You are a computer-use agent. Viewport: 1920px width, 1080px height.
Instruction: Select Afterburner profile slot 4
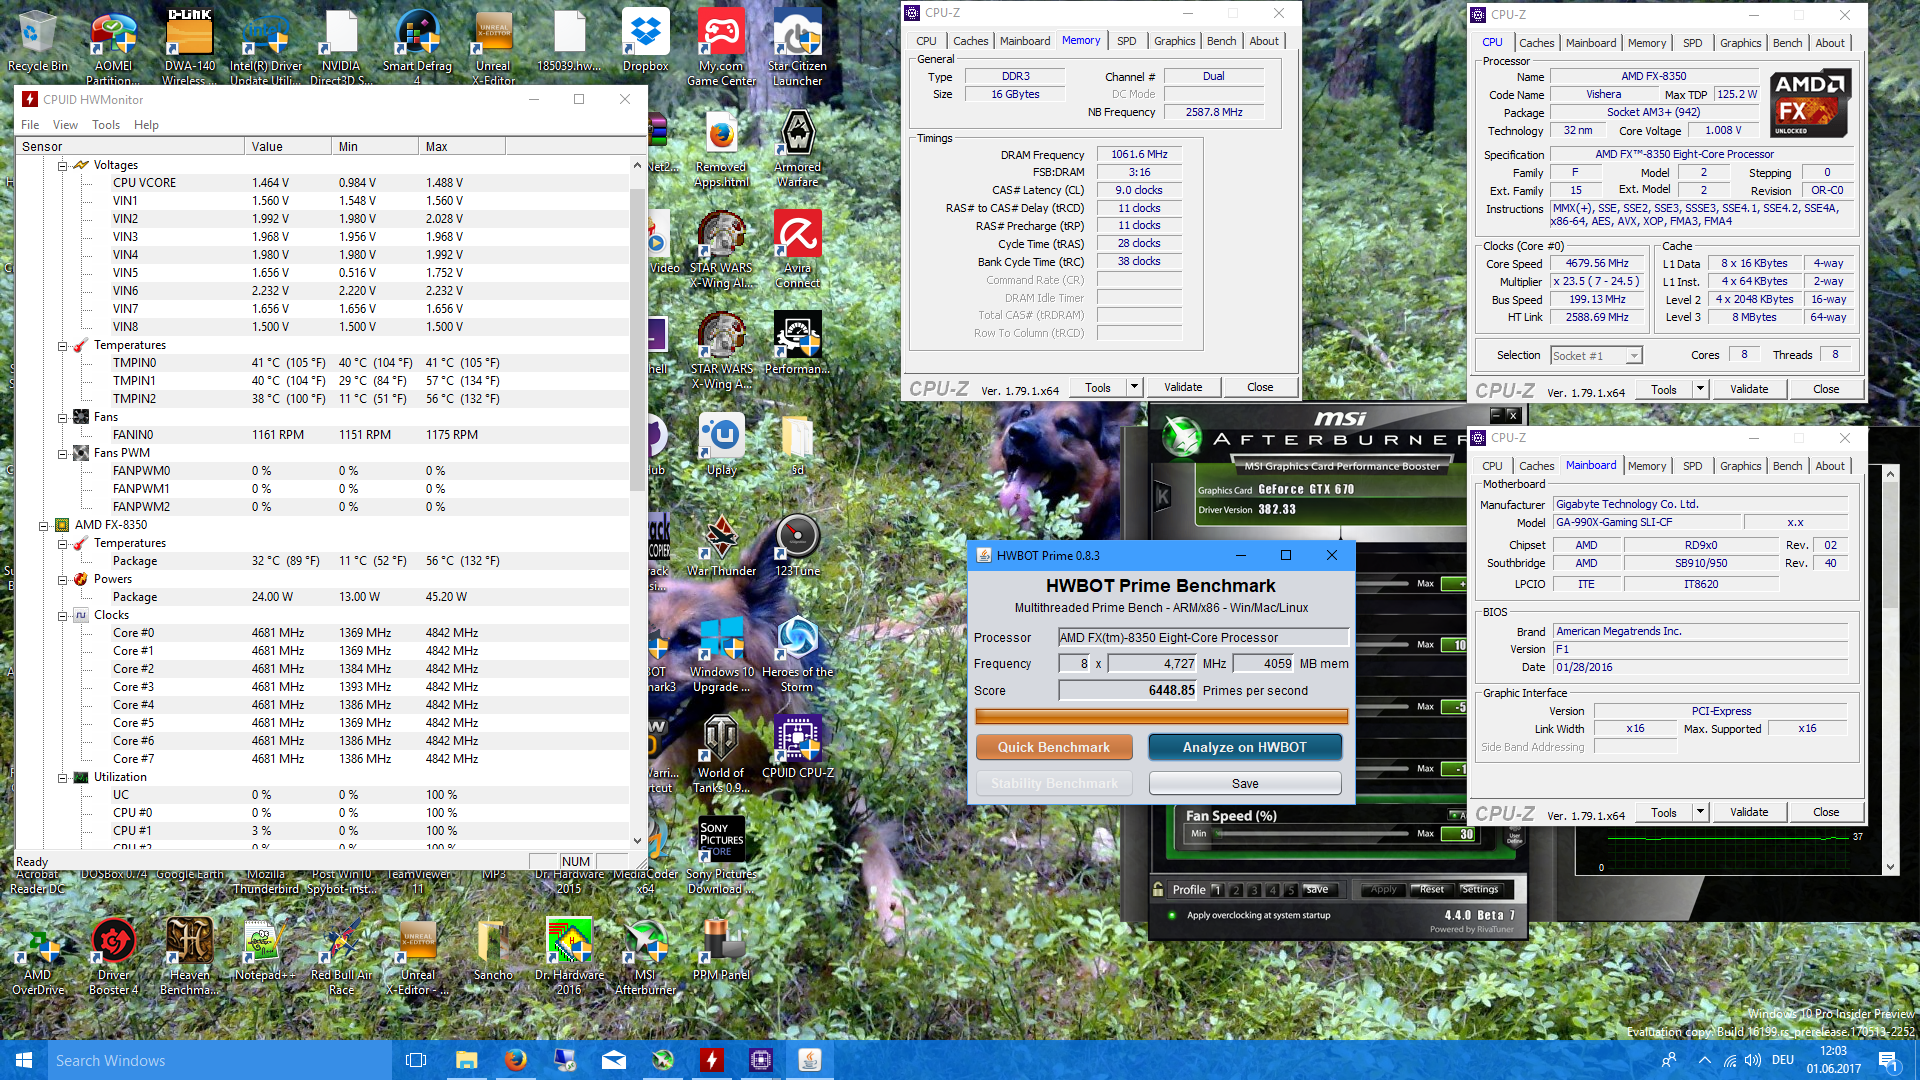click(x=1273, y=889)
